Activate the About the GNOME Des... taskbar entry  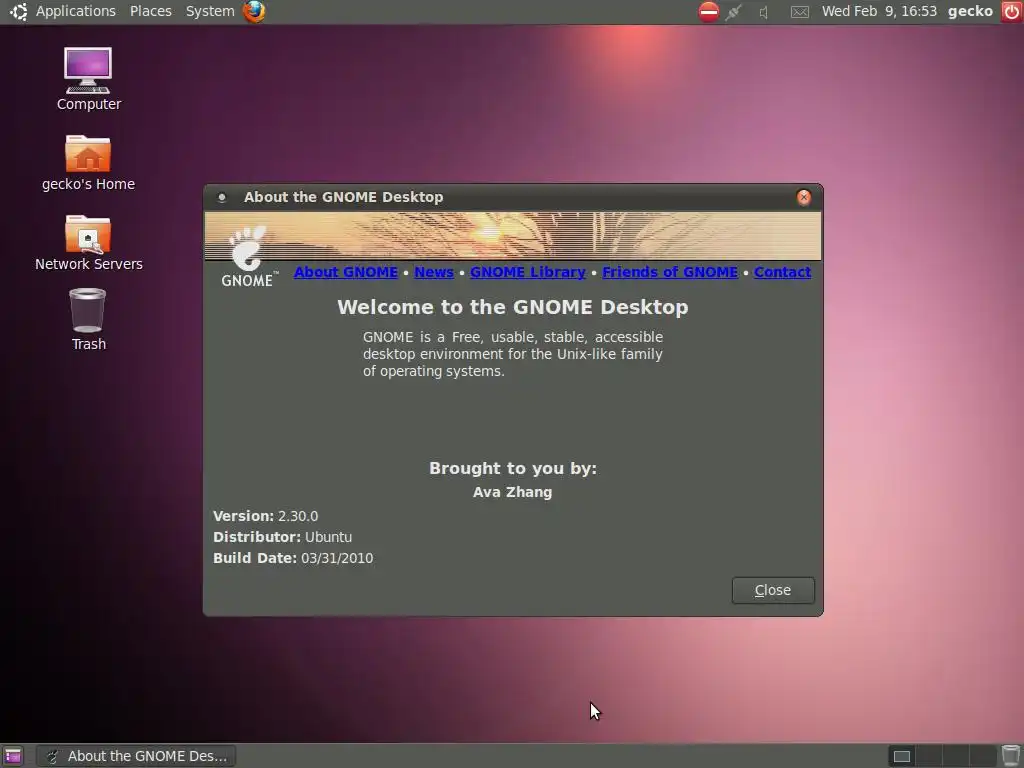[136, 756]
